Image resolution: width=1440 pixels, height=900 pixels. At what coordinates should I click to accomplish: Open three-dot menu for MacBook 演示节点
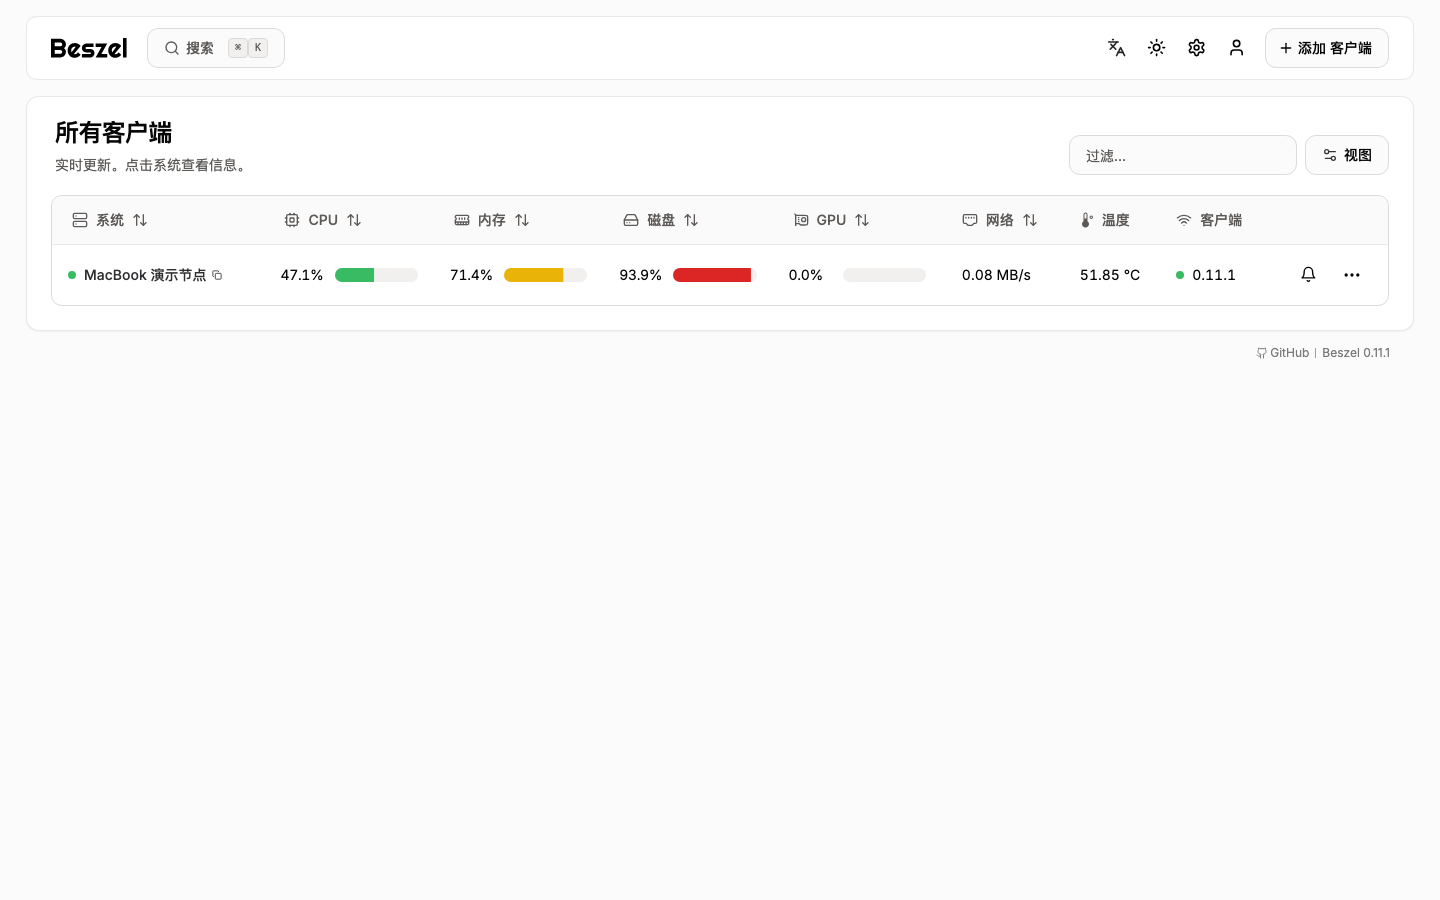point(1352,275)
